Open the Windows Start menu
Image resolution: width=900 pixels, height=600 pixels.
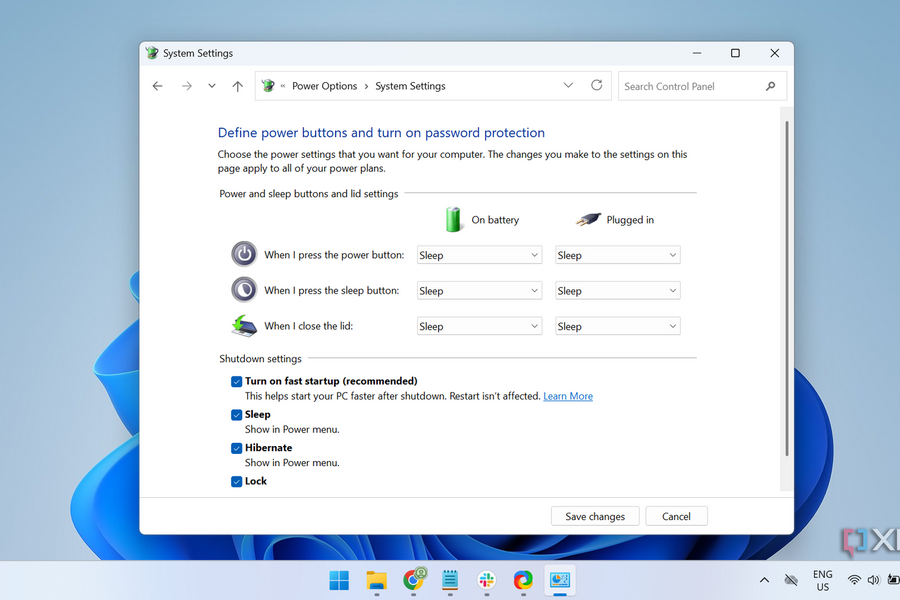[339, 580]
